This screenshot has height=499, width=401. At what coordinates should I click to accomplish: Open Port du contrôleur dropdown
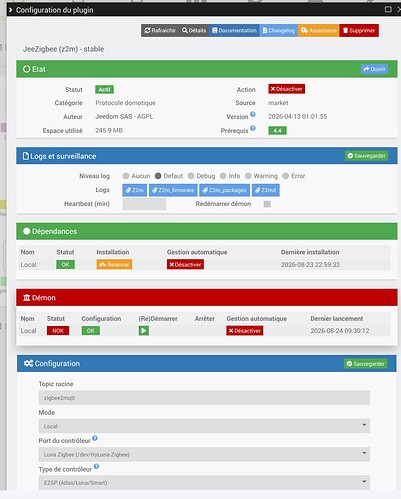pos(204,454)
